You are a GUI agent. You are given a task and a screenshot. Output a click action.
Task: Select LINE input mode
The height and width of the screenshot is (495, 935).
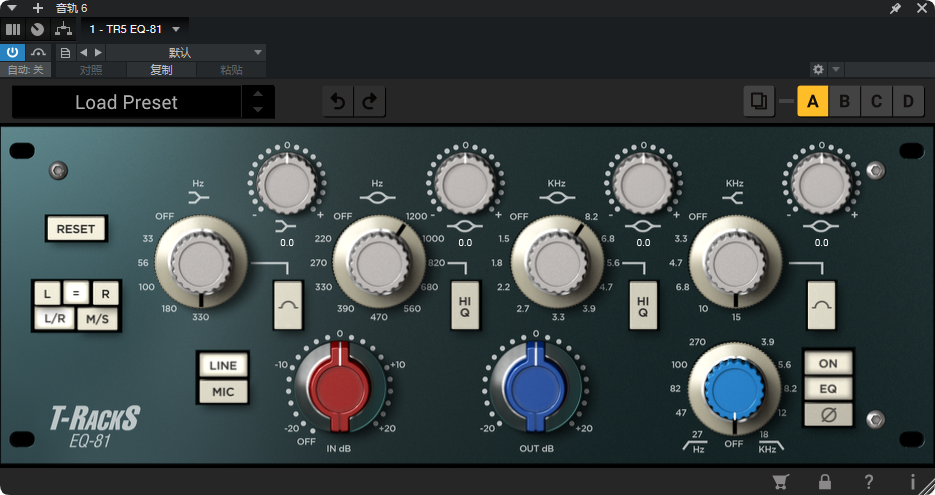[223, 366]
